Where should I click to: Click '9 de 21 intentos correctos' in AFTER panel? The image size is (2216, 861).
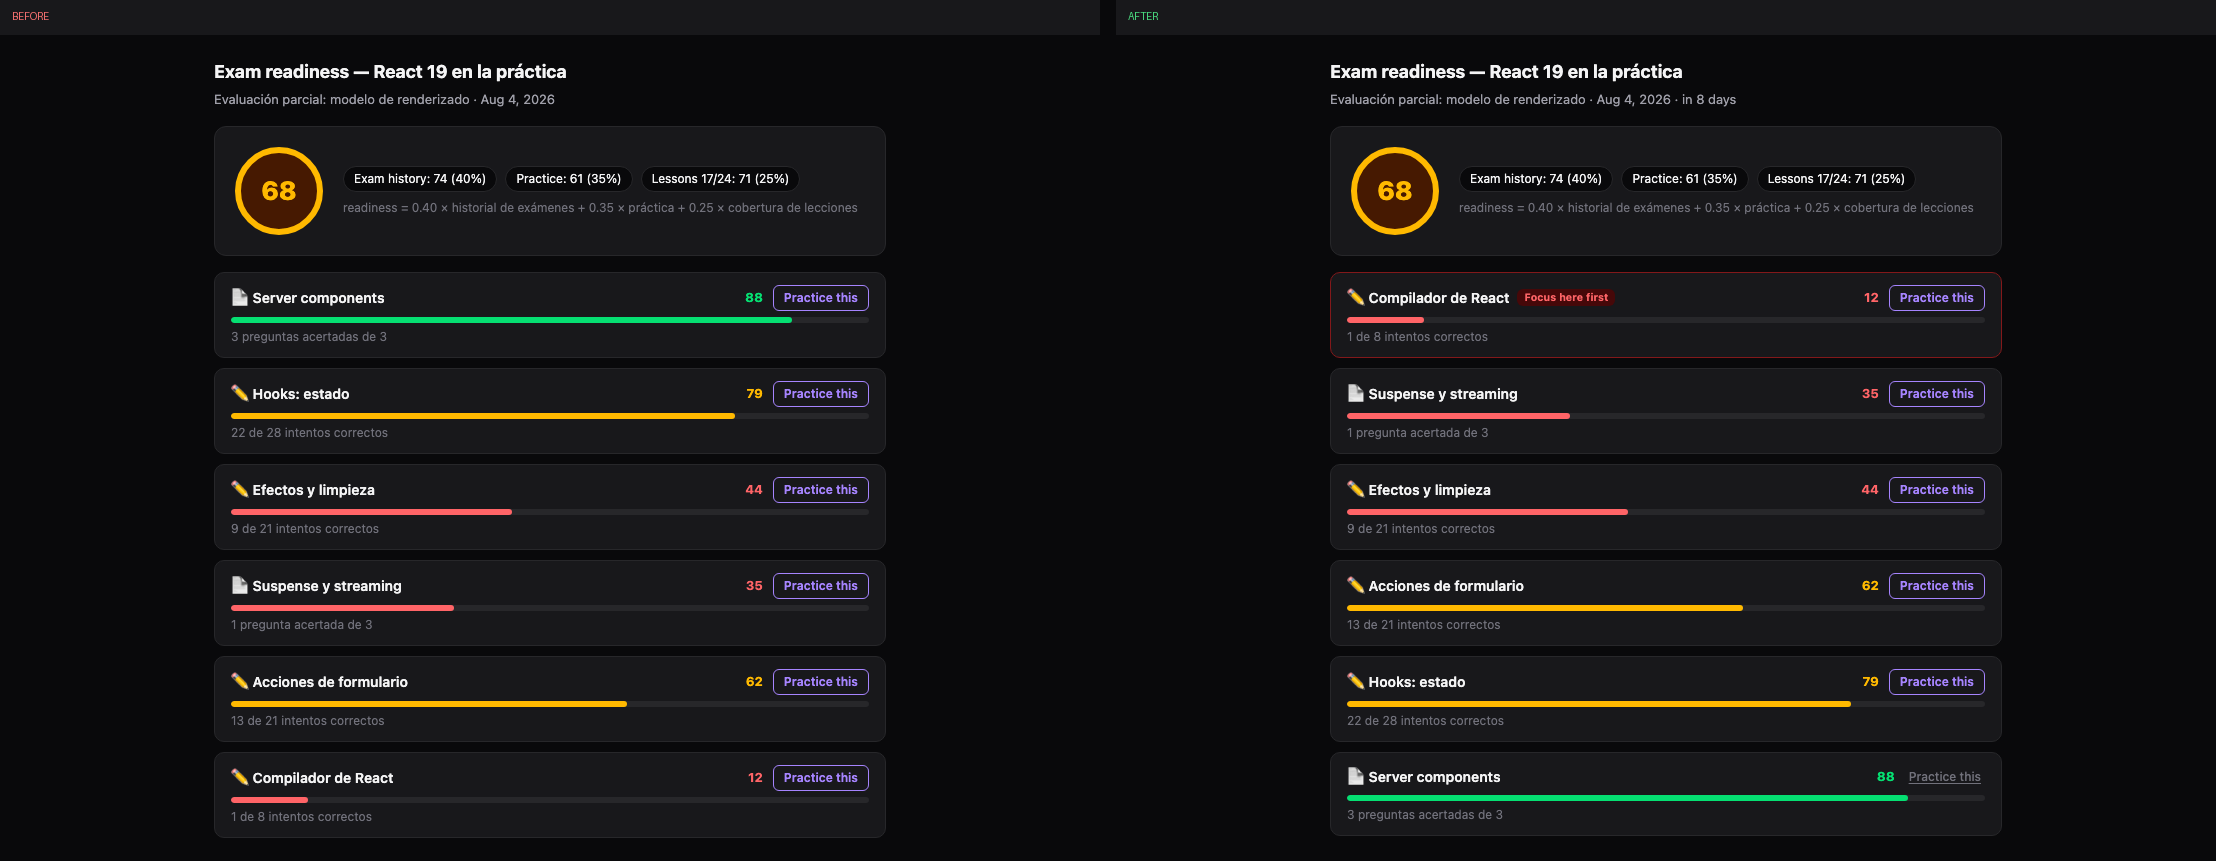(1421, 529)
